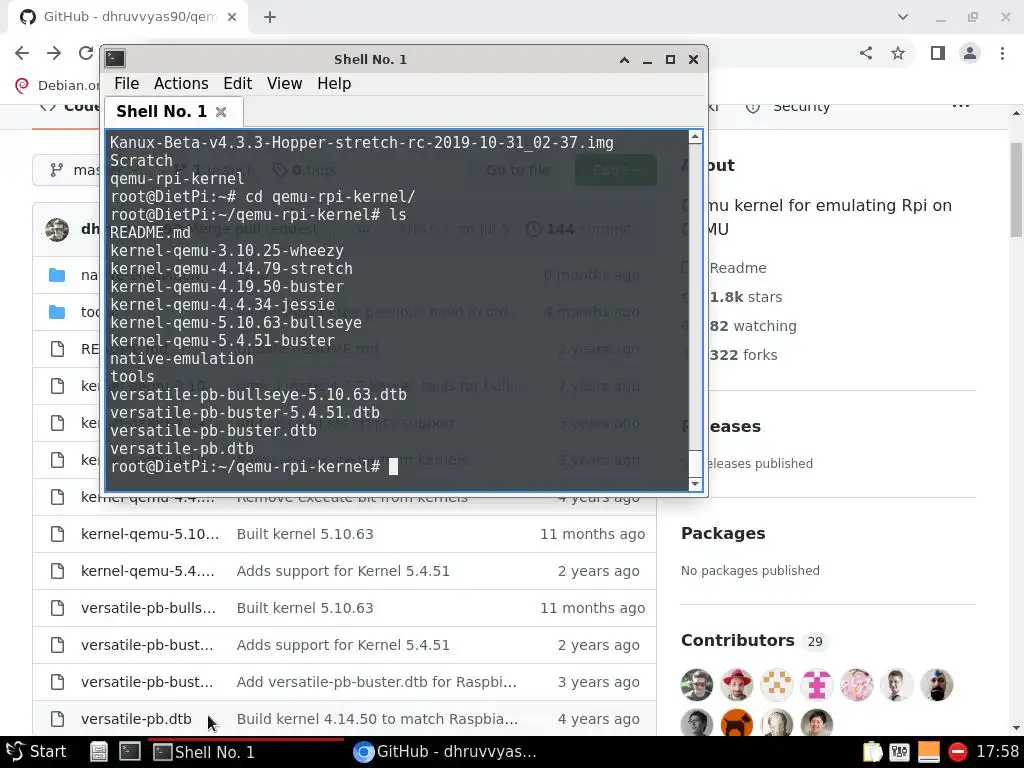1024x768 pixels.
Task: Launch the terminal from the taskbar
Action: (129, 752)
